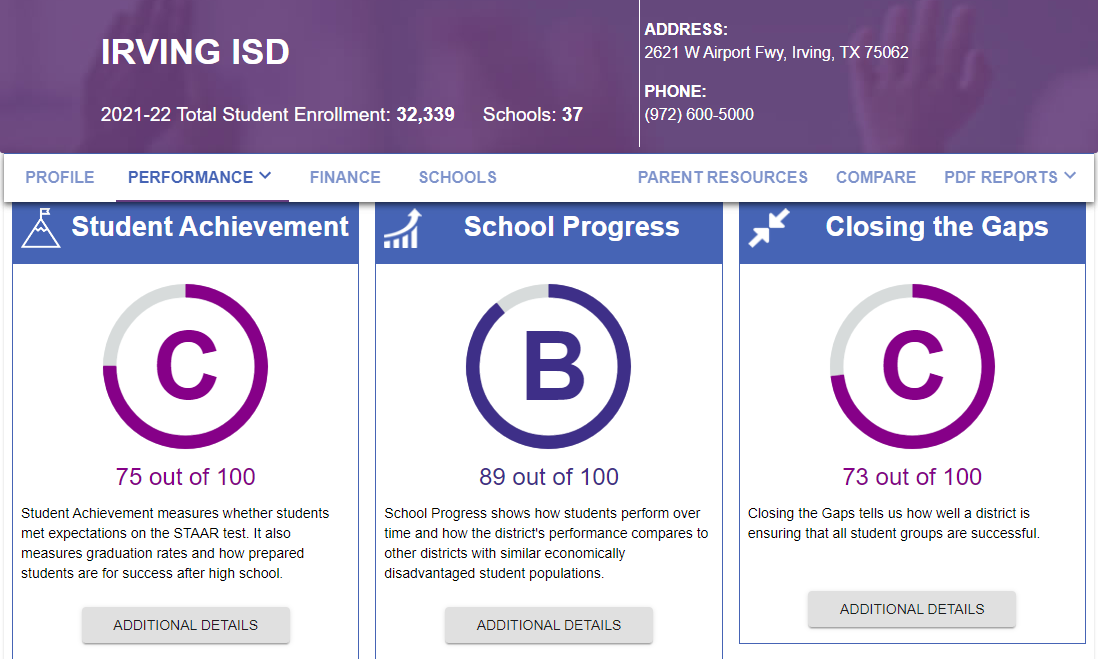Expand the PDF REPORTS chevron arrow

click(x=1069, y=176)
